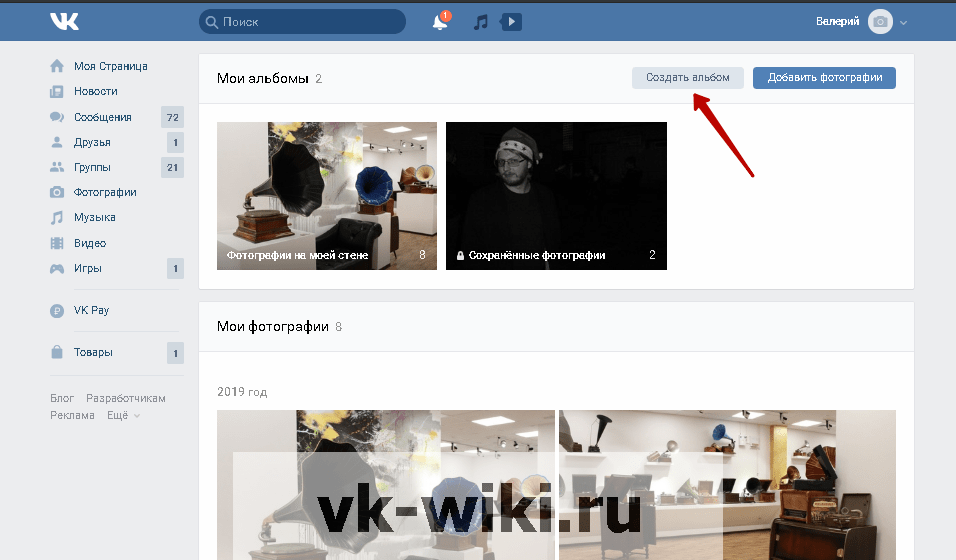Image resolution: width=956 pixels, height=560 pixels.
Task: Click the VK logo icon
Action: point(65,22)
